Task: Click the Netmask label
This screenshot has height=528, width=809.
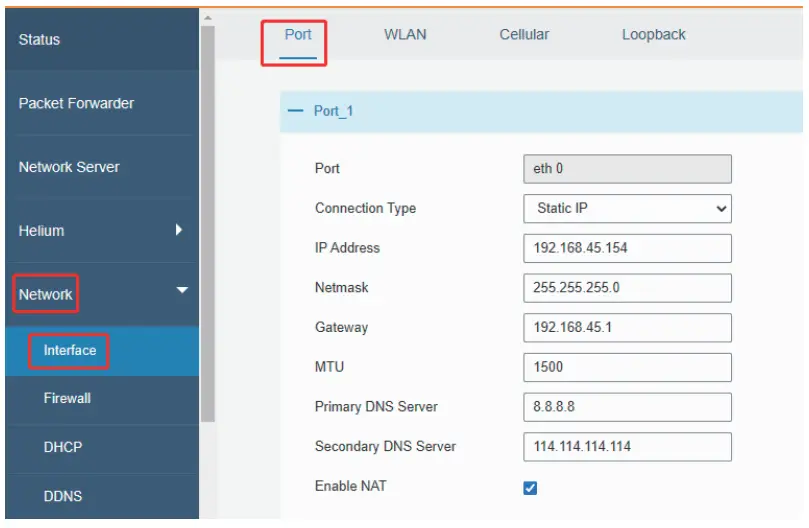Action: (342, 288)
